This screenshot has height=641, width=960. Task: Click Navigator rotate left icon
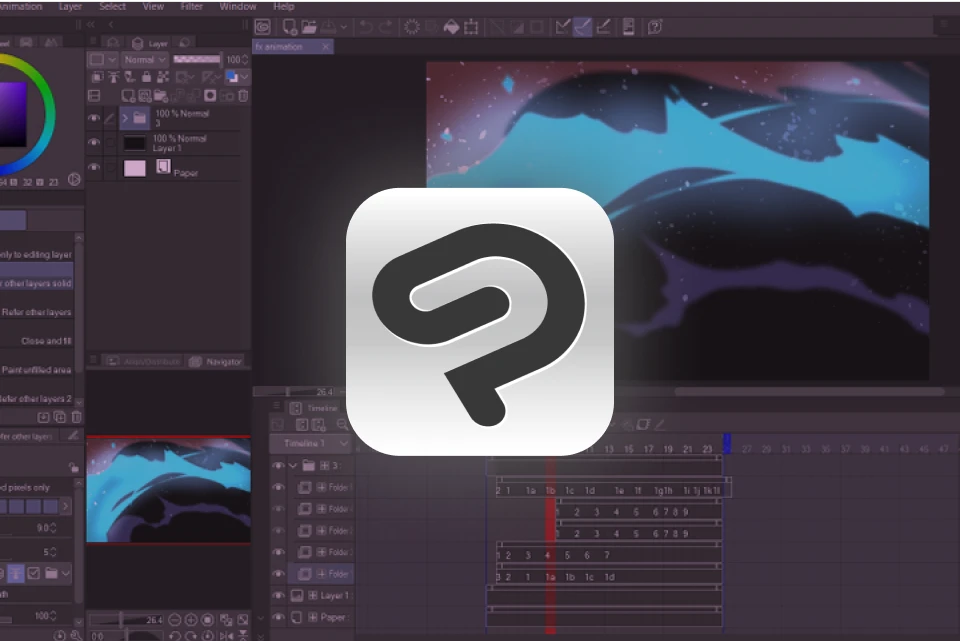(174, 635)
